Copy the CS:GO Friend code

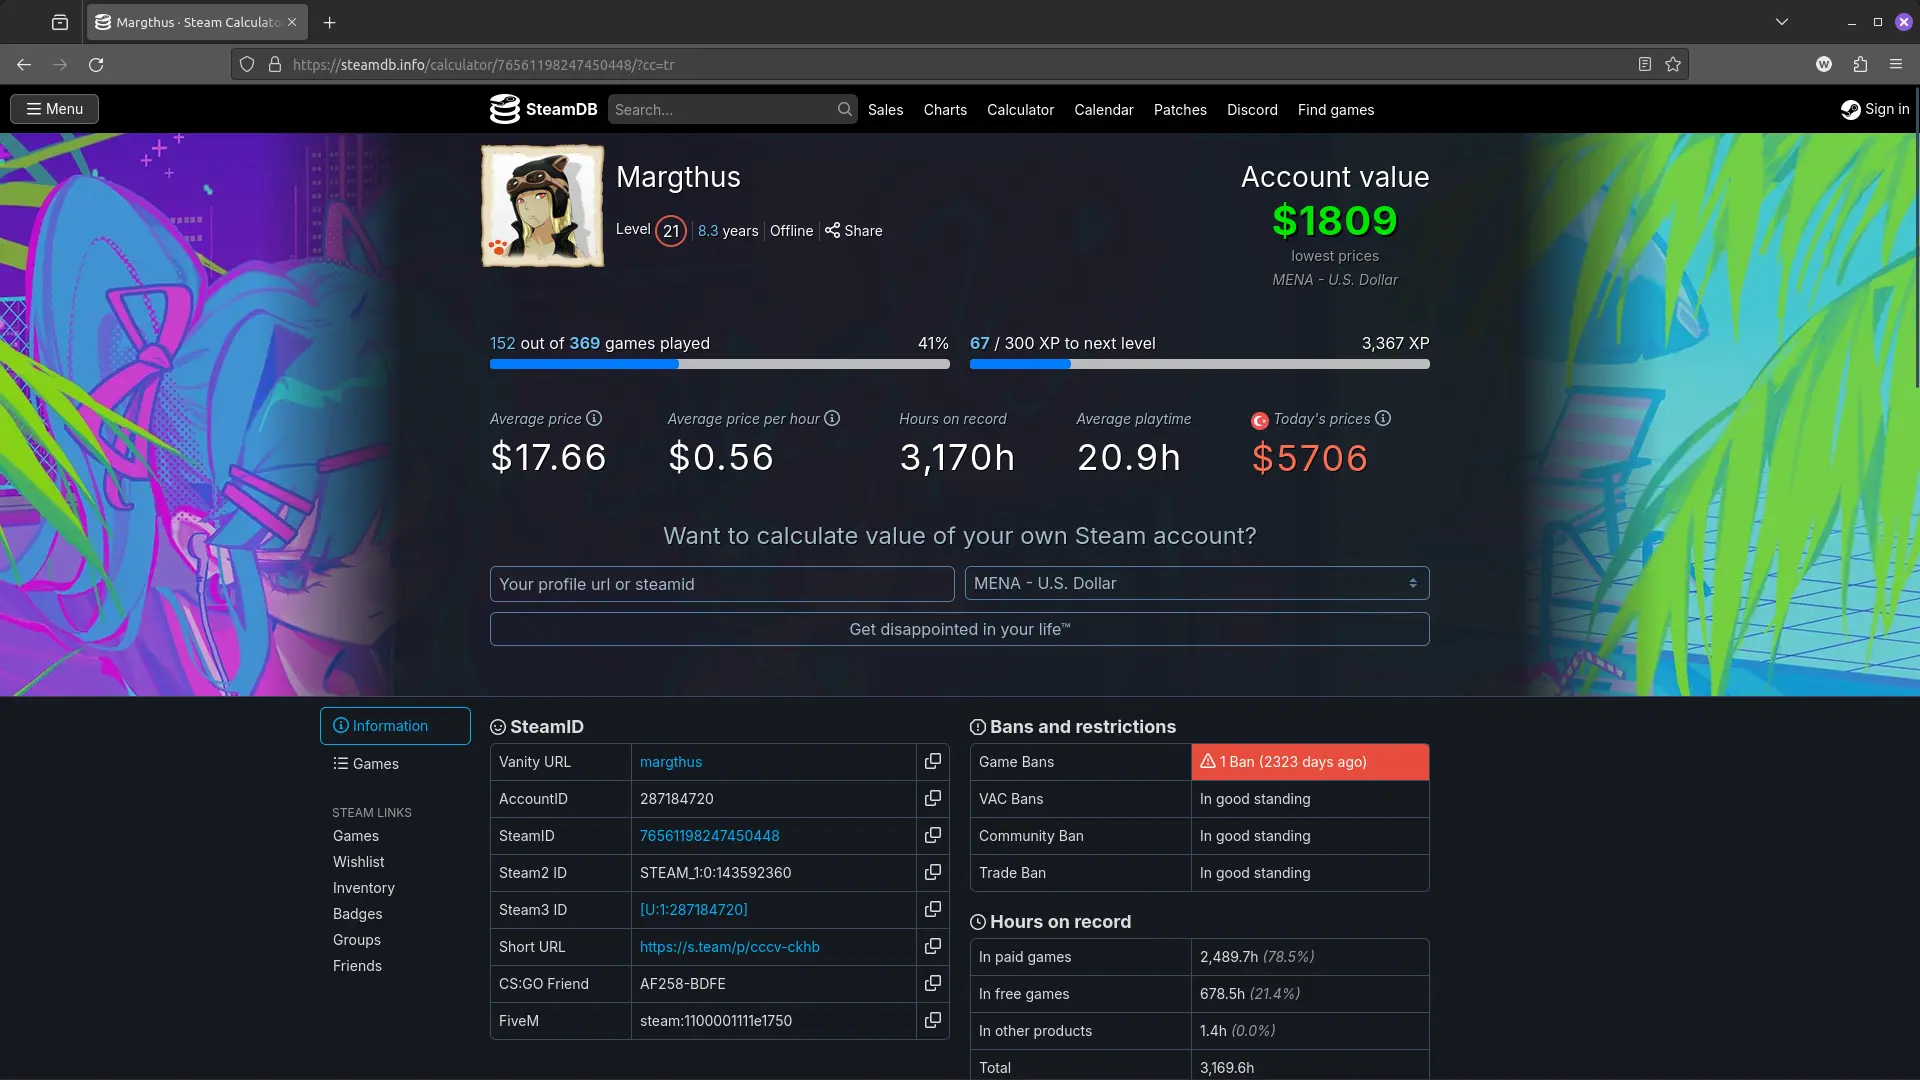point(932,983)
